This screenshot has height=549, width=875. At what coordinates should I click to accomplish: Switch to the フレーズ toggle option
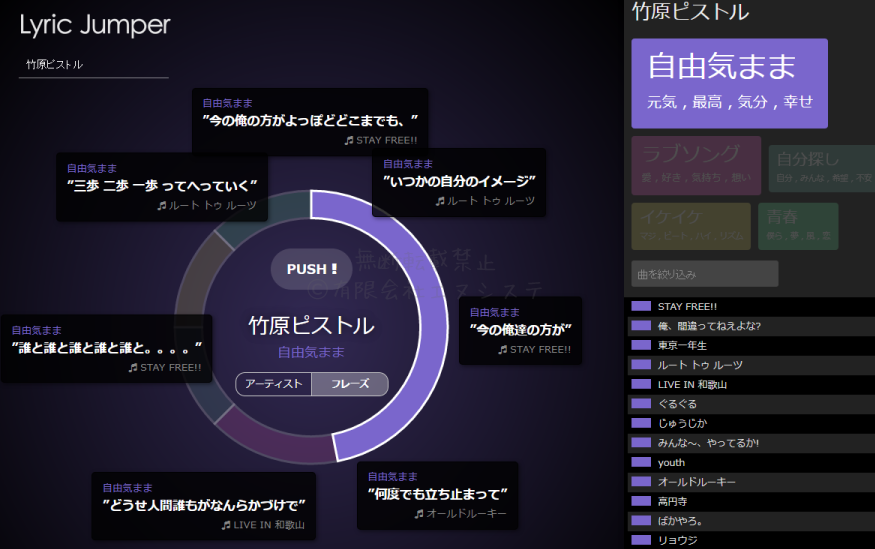tap(350, 384)
